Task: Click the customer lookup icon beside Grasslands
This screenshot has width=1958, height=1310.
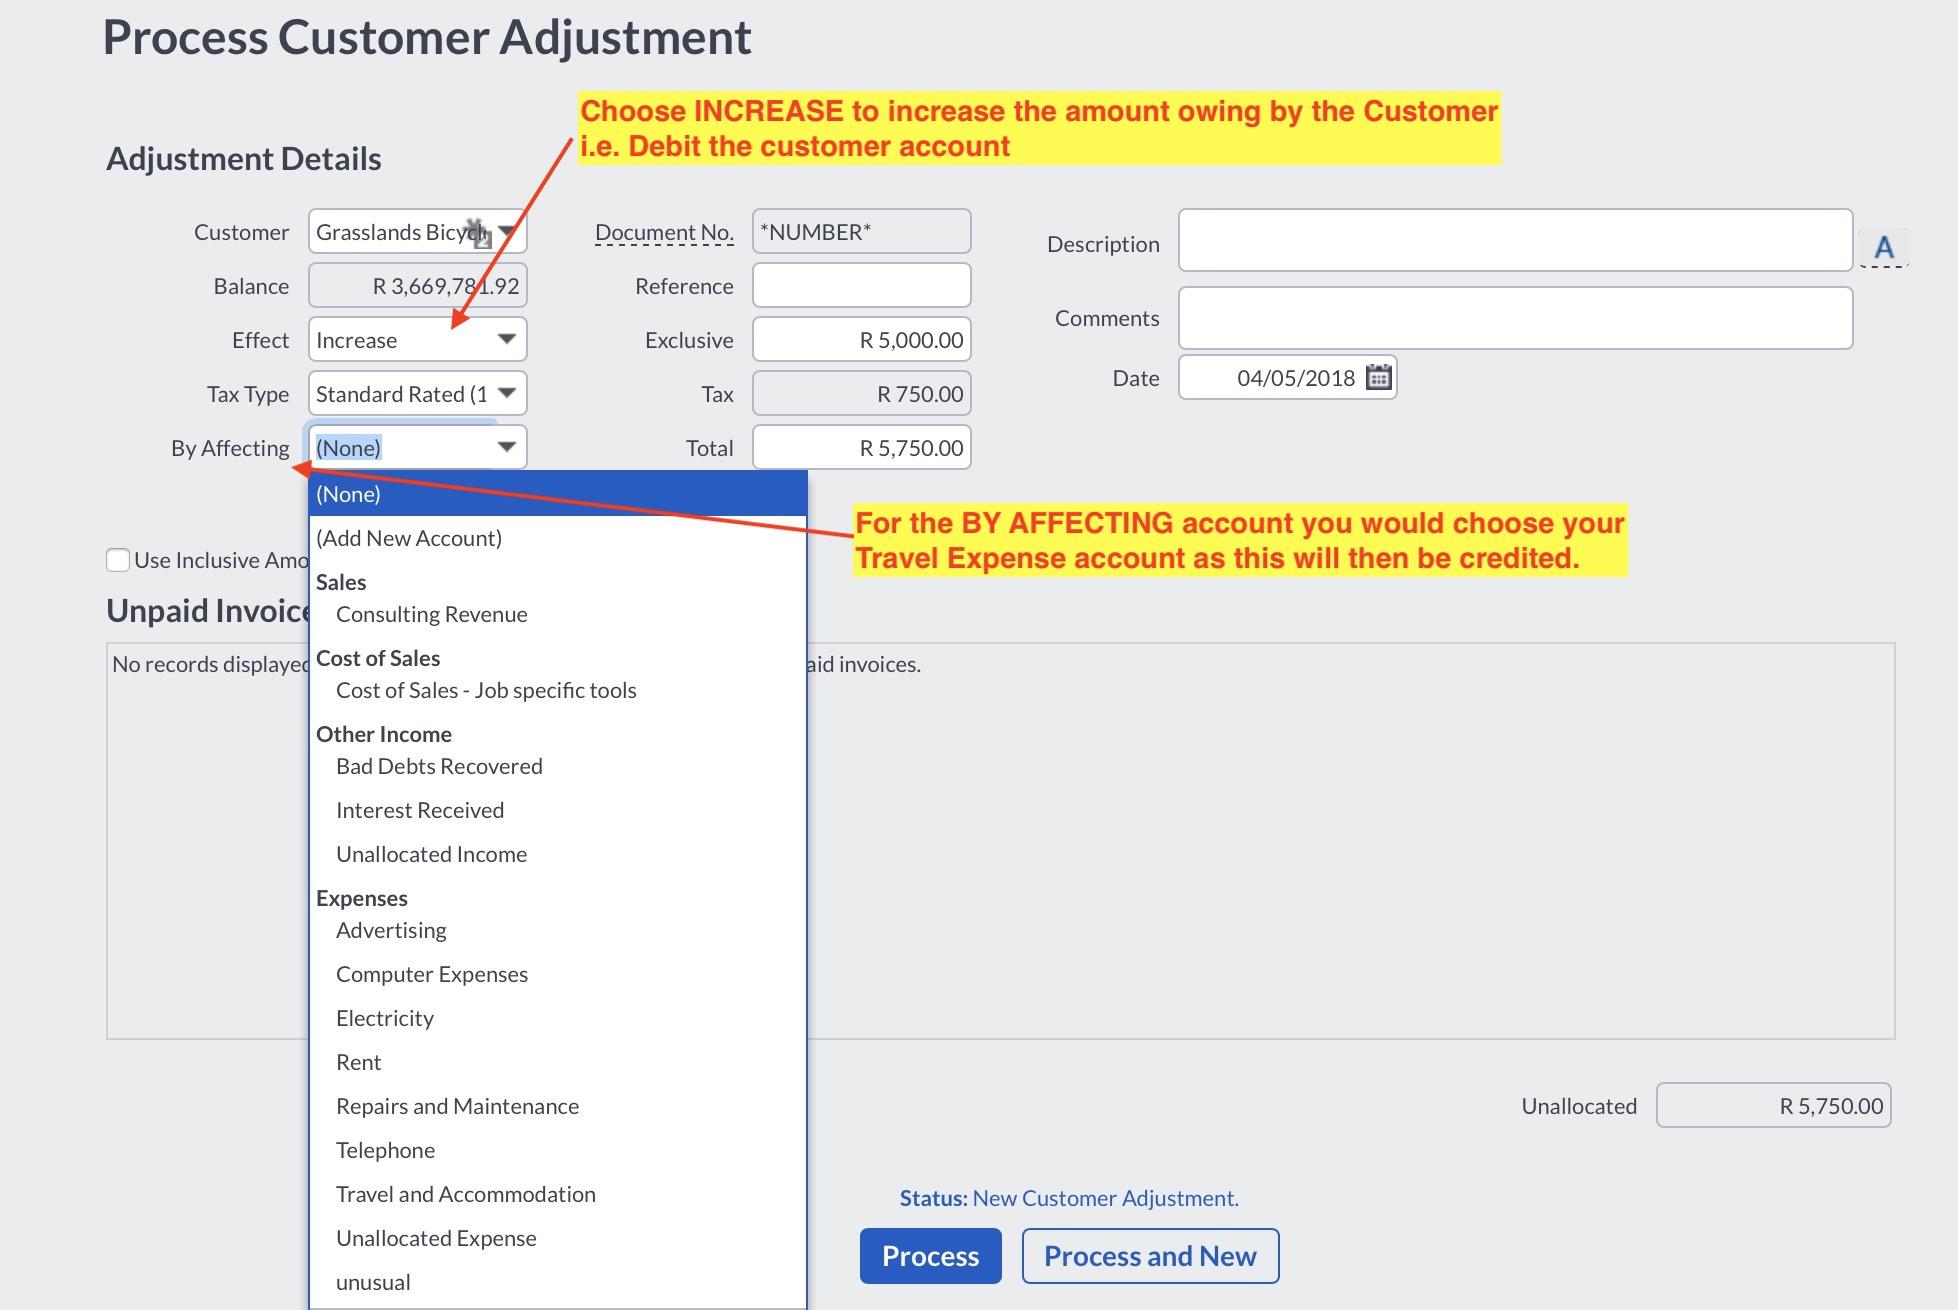Action: pyautogui.click(x=479, y=234)
